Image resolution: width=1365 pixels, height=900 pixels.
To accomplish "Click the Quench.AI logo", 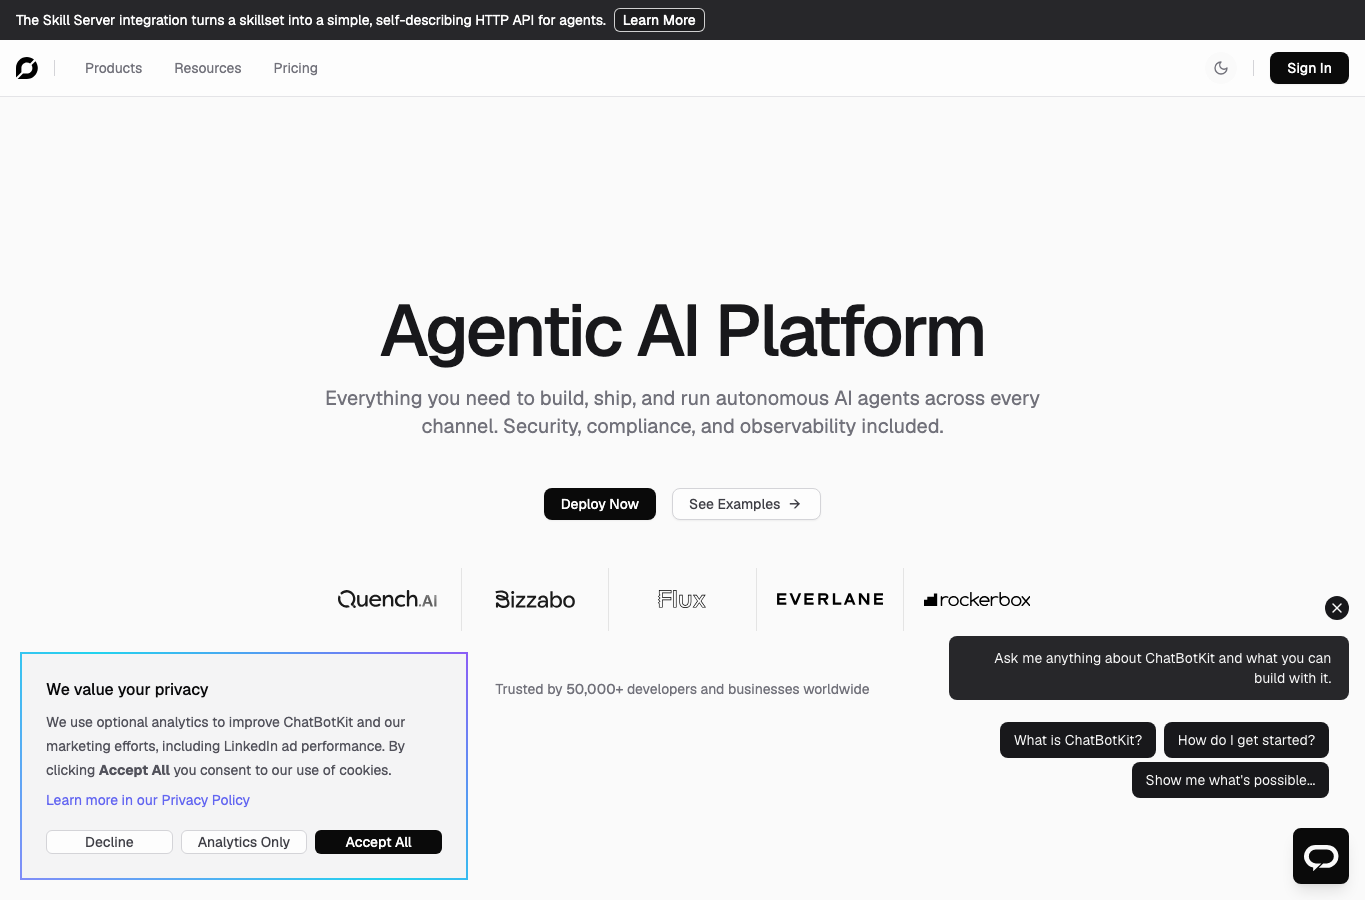I will click(388, 599).
